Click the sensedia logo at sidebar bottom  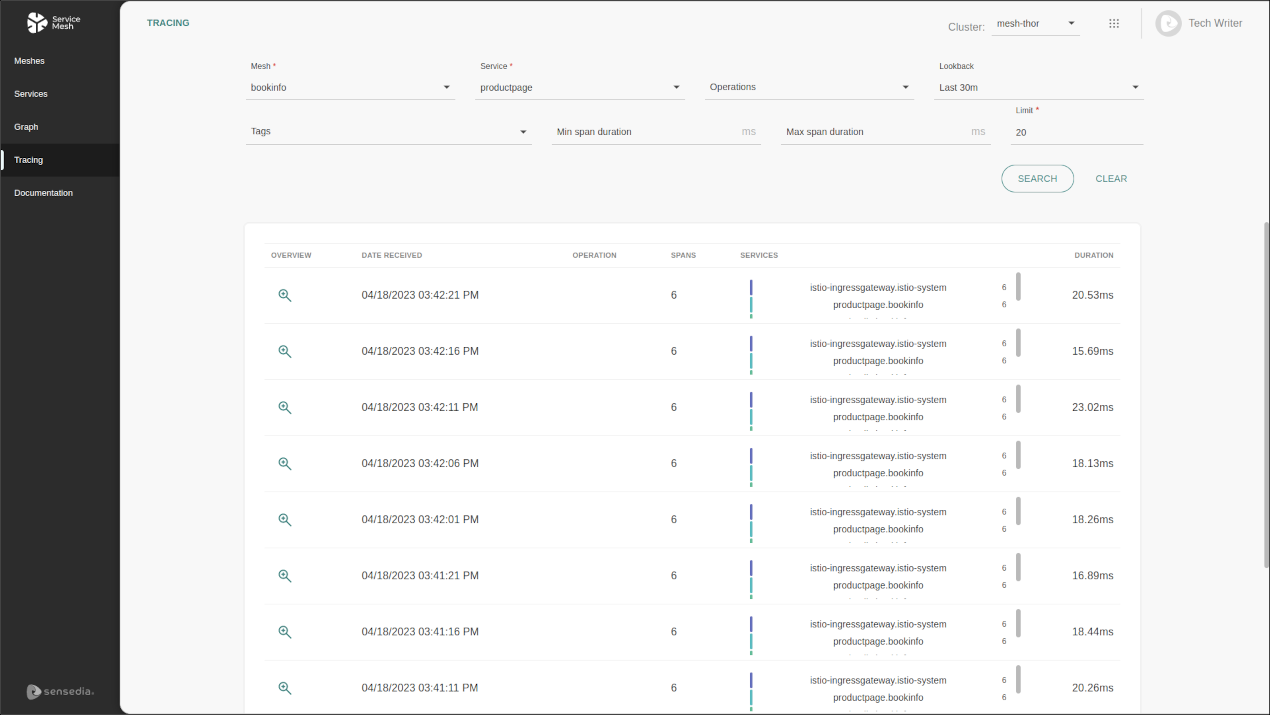[60, 691]
